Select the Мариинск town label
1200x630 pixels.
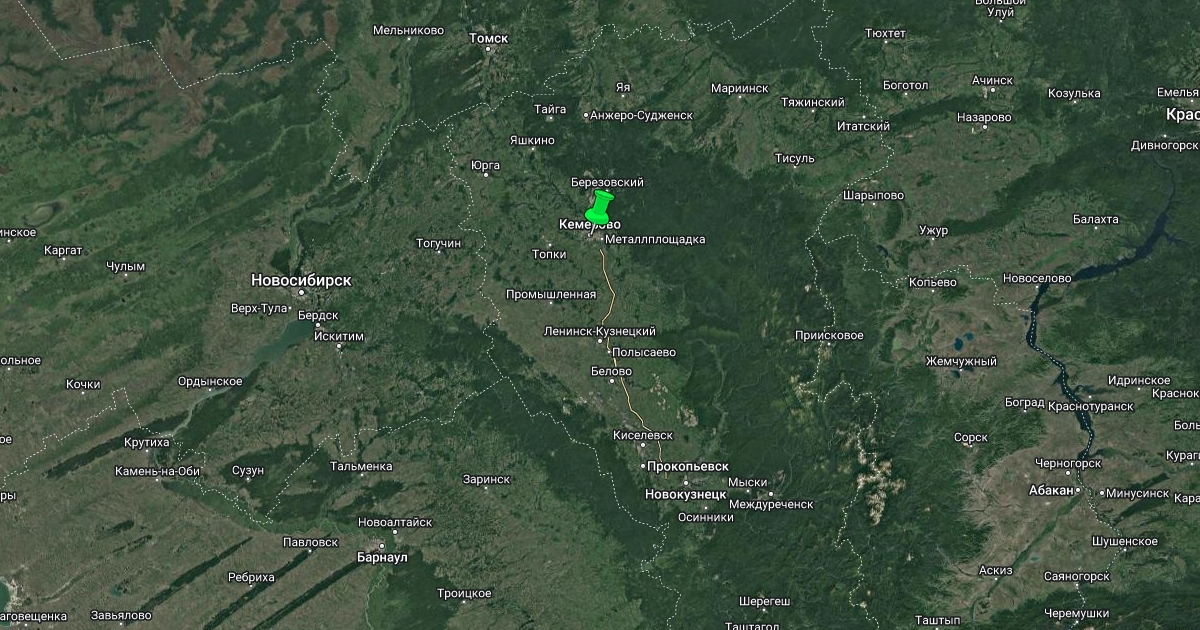(x=740, y=88)
